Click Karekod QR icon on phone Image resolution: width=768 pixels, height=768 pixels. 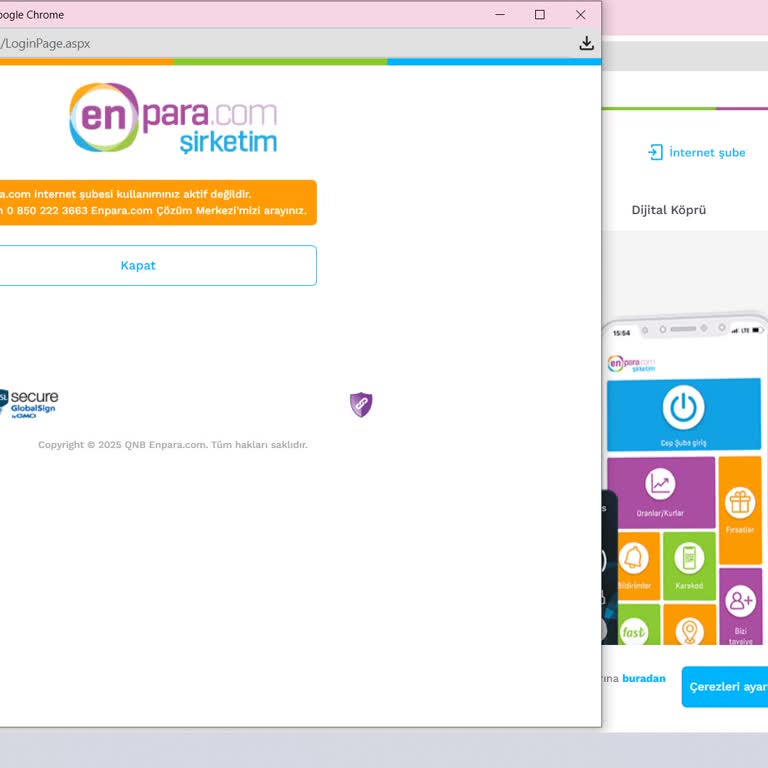pyautogui.click(x=689, y=558)
